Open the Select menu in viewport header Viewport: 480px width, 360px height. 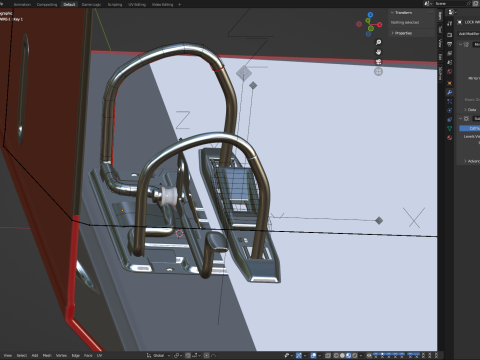point(22,355)
